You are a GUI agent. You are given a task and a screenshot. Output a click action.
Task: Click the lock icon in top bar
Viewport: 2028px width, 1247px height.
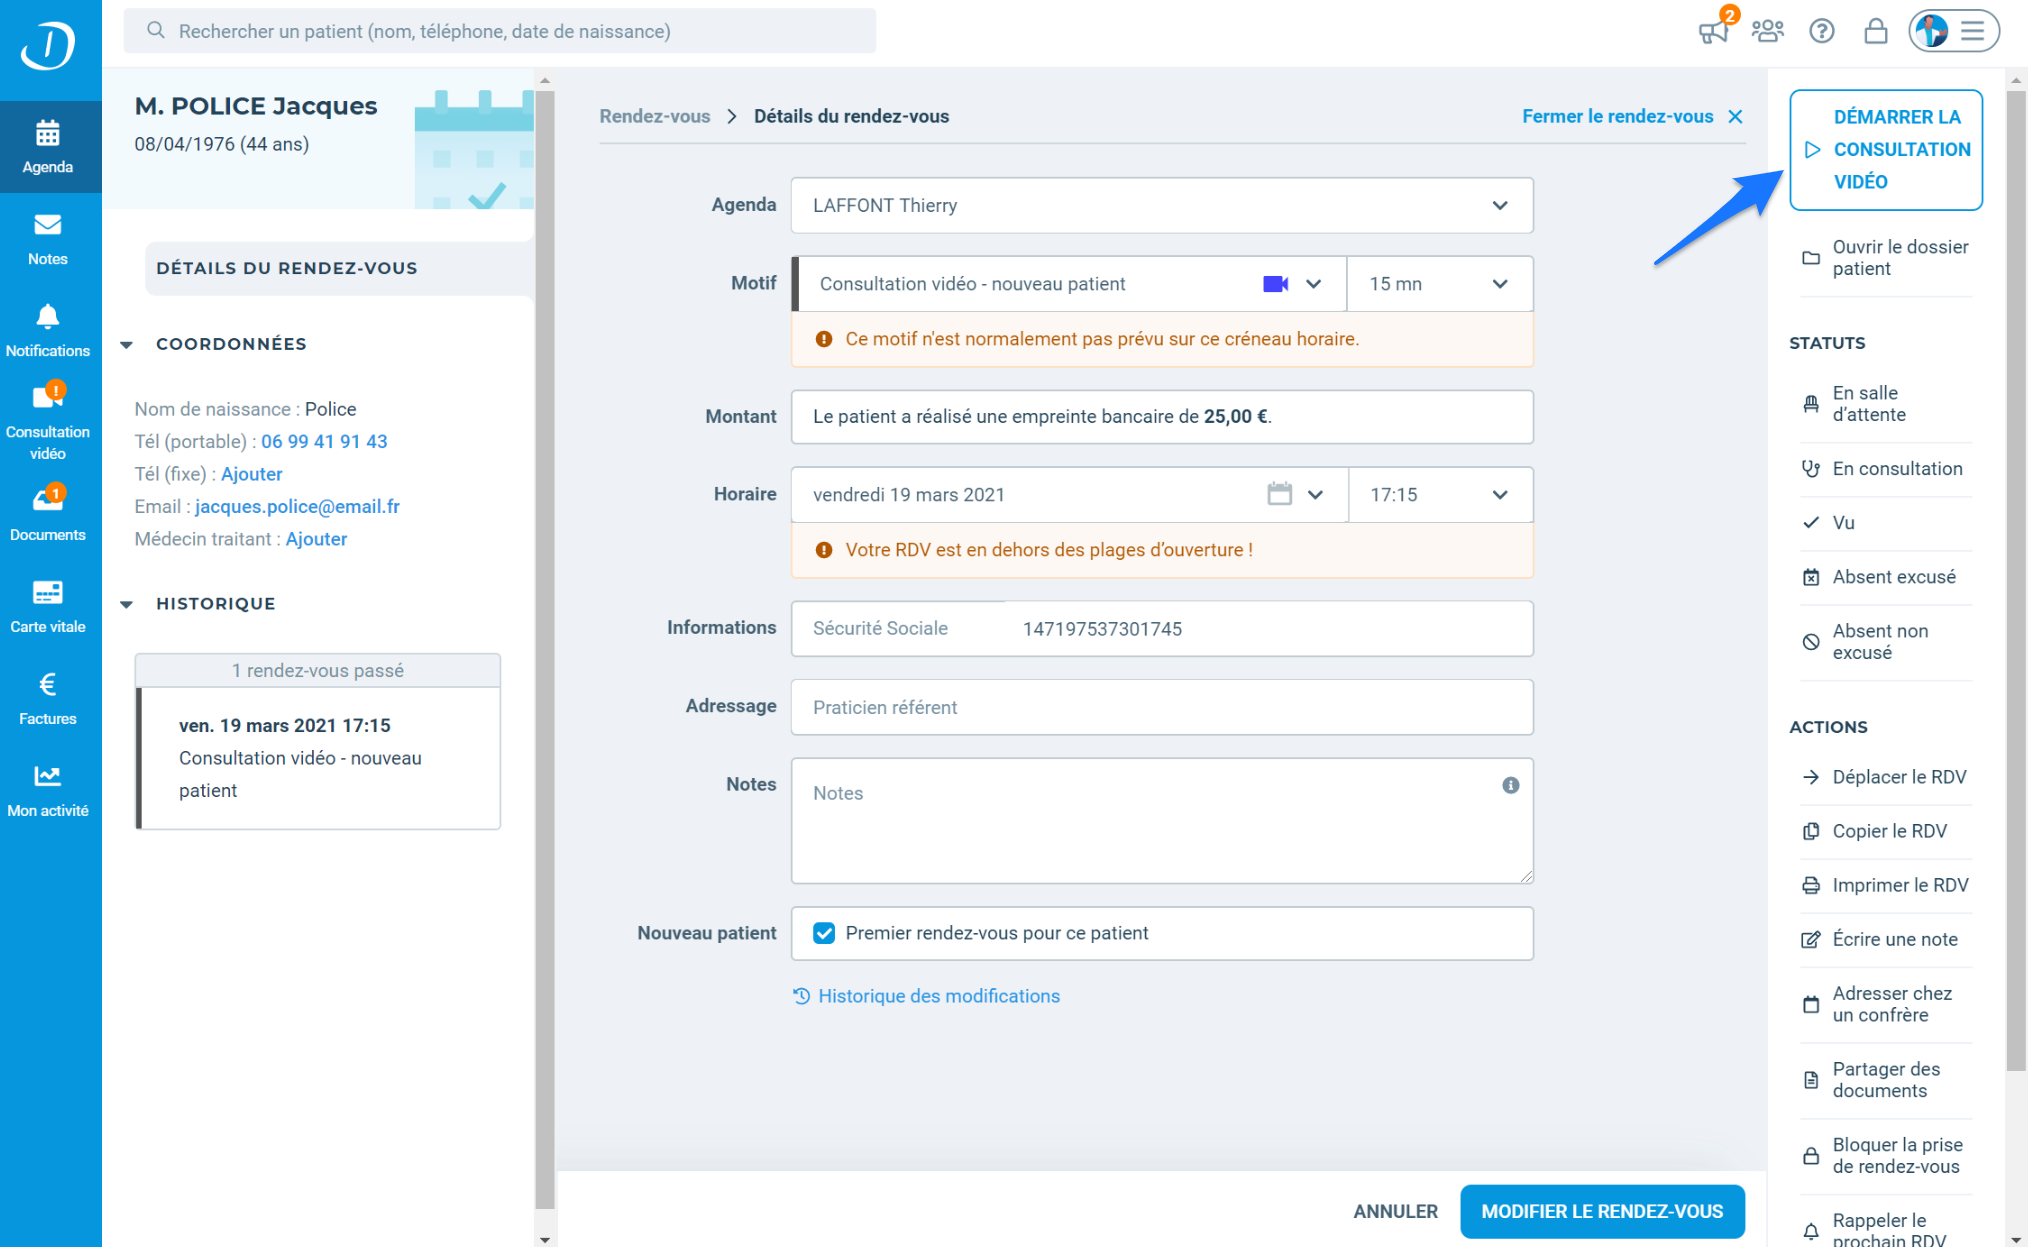point(1875,31)
